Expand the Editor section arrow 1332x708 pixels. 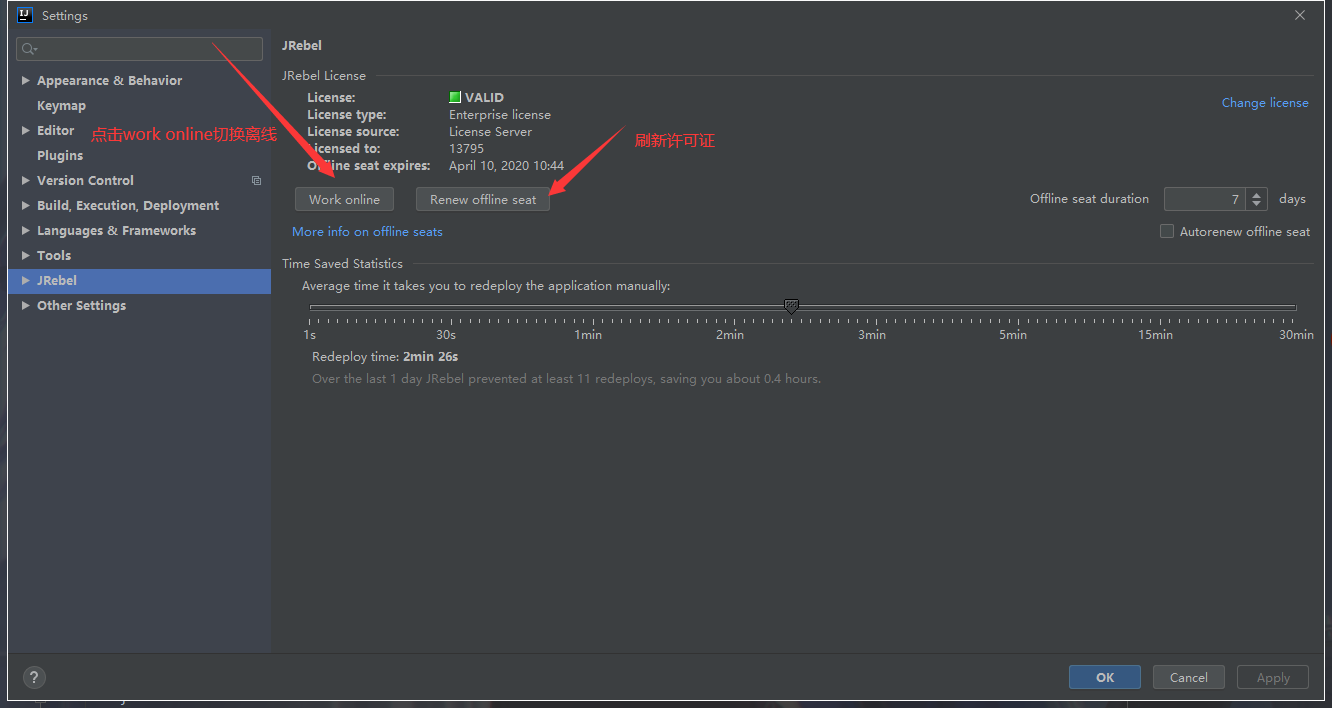click(26, 130)
